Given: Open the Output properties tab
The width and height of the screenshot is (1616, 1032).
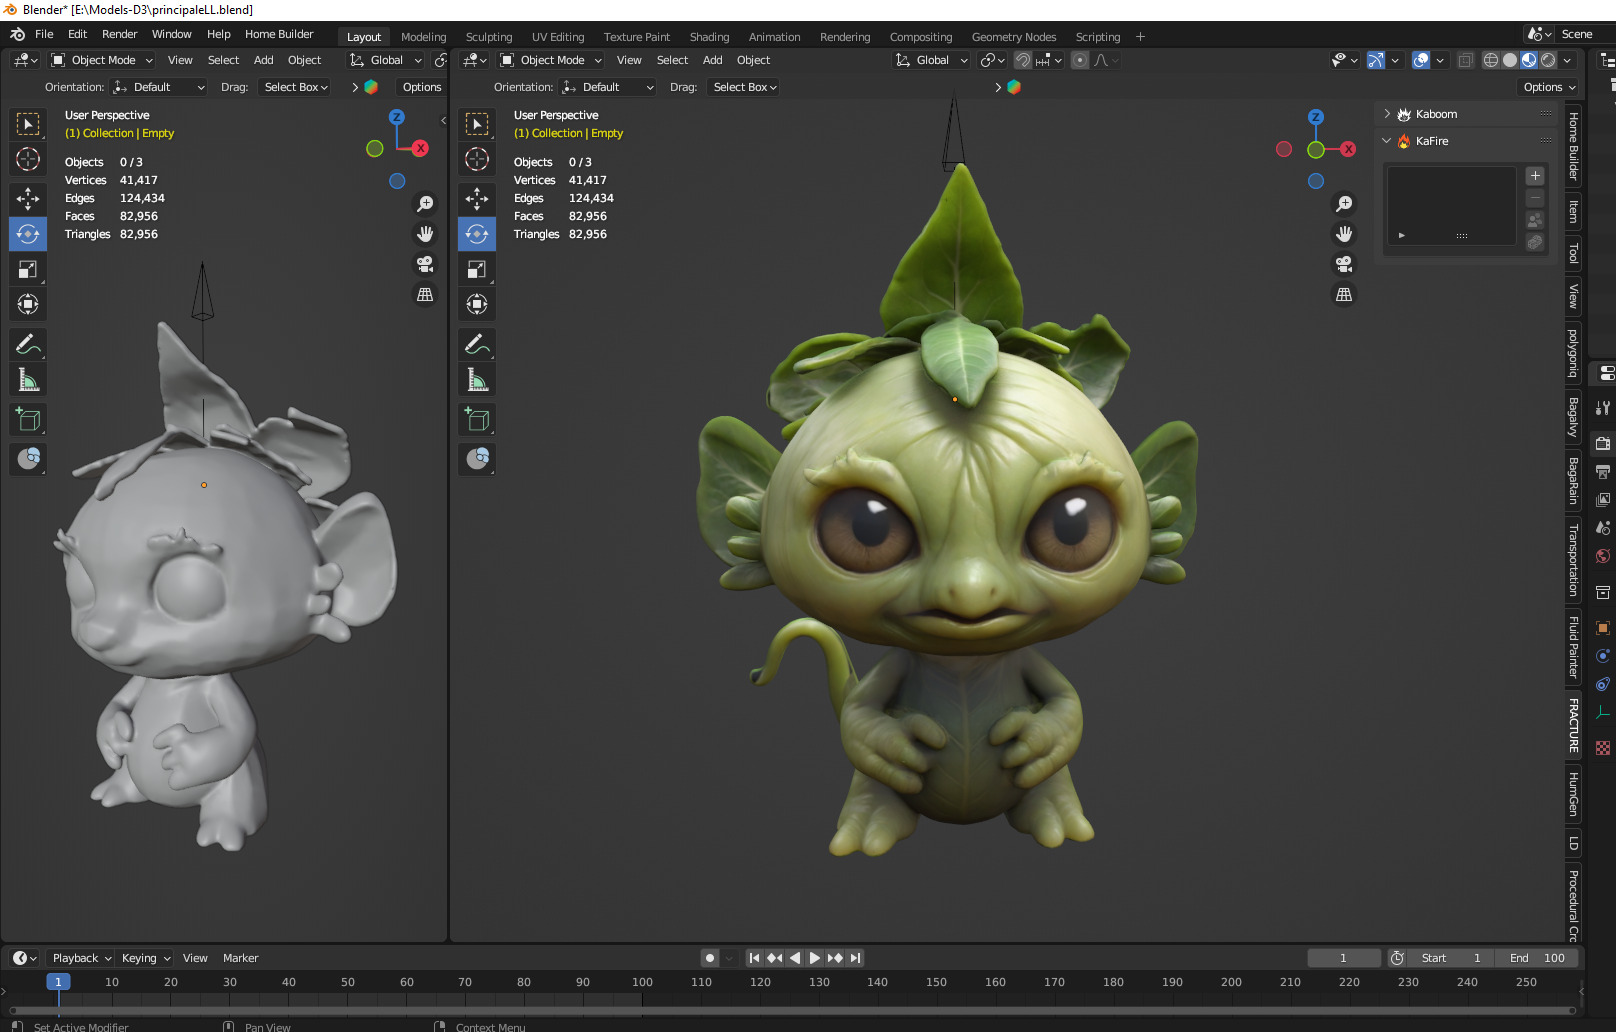Looking at the screenshot, I should (1603, 471).
